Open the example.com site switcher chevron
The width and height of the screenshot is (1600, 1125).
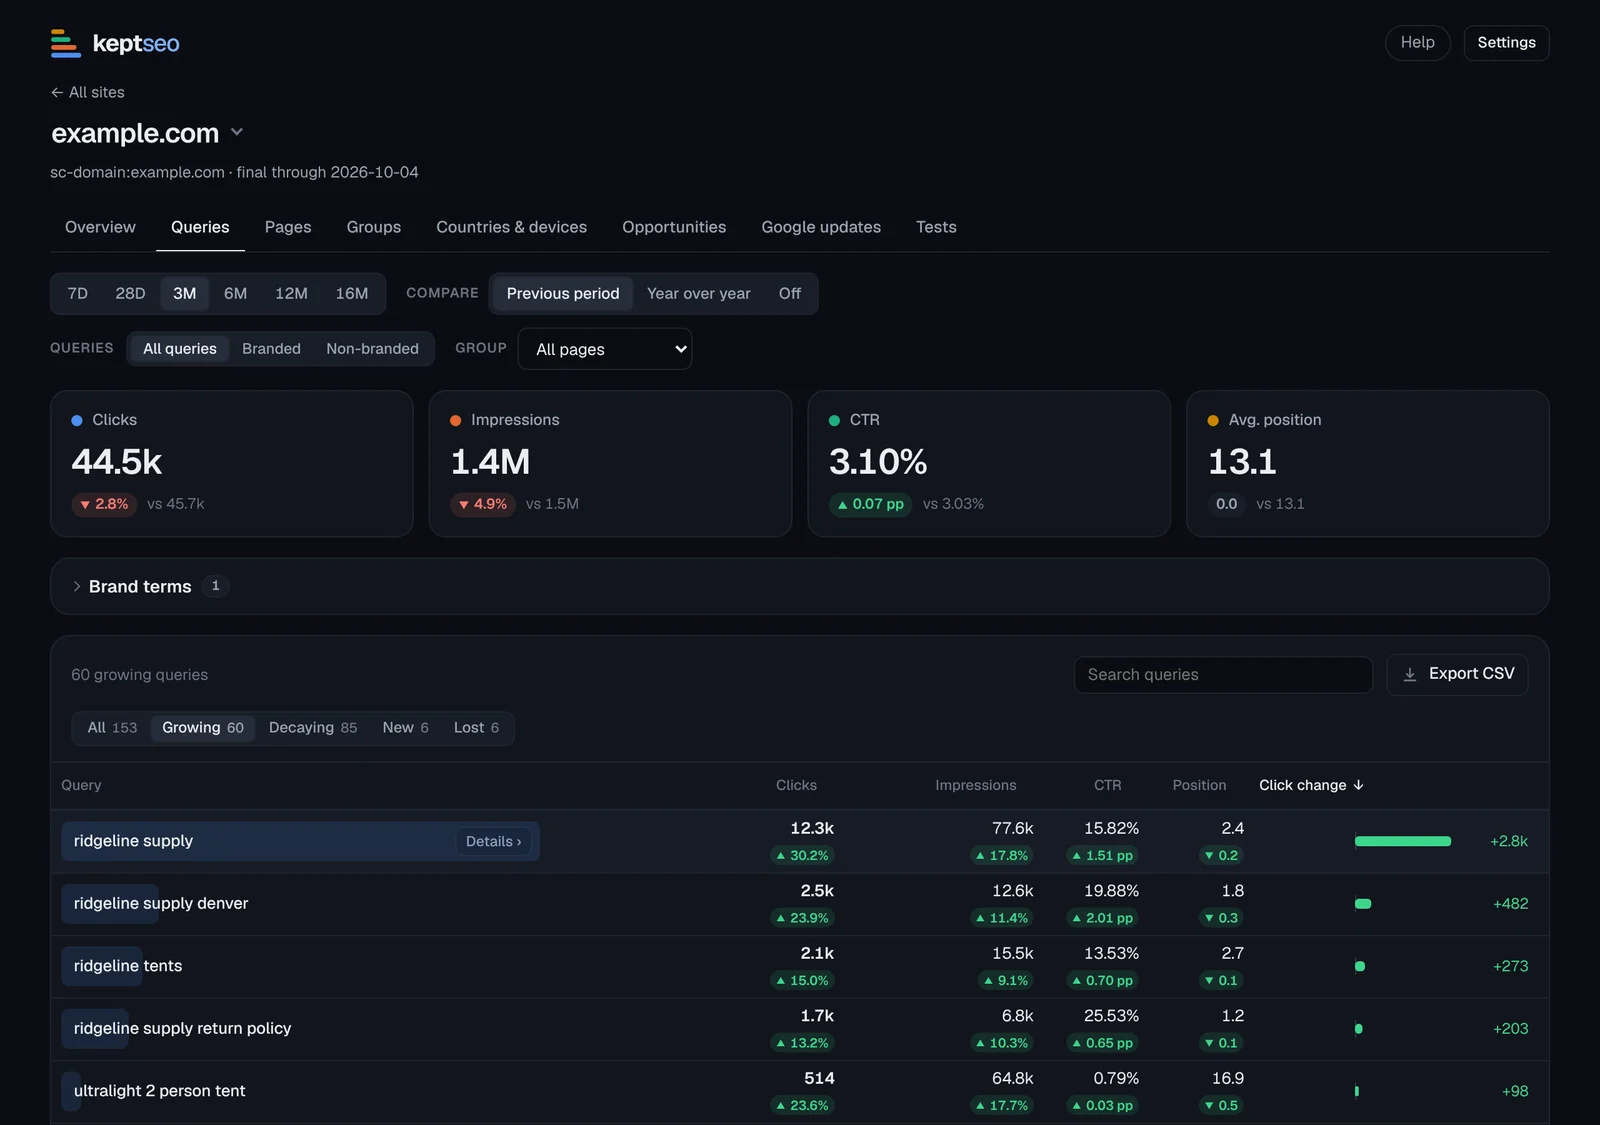[x=237, y=132]
